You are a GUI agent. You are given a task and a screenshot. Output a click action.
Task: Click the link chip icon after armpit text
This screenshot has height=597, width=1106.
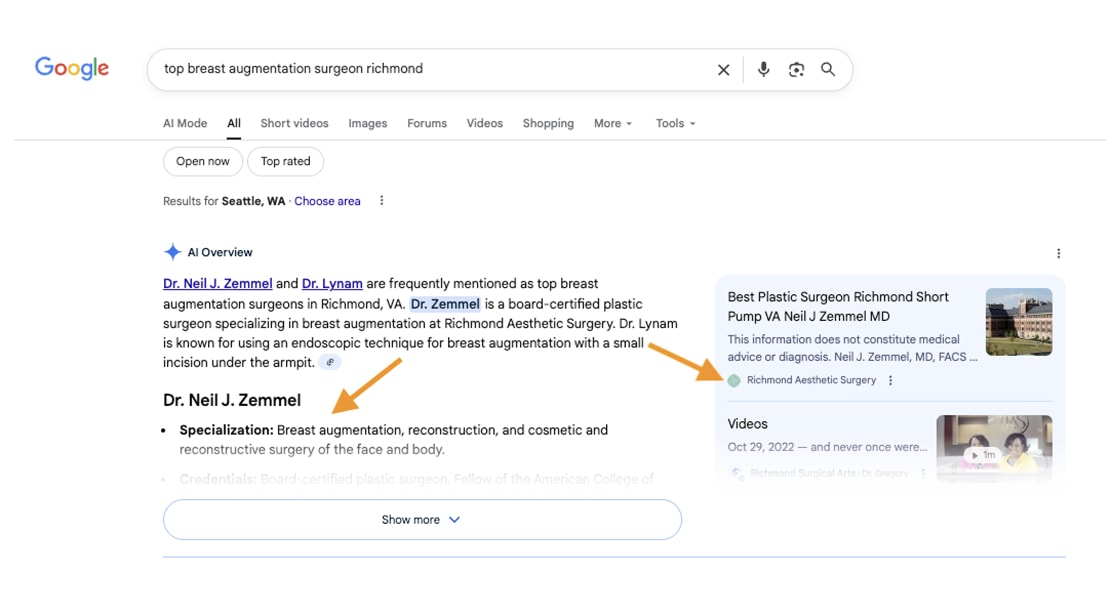click(330, 363)
